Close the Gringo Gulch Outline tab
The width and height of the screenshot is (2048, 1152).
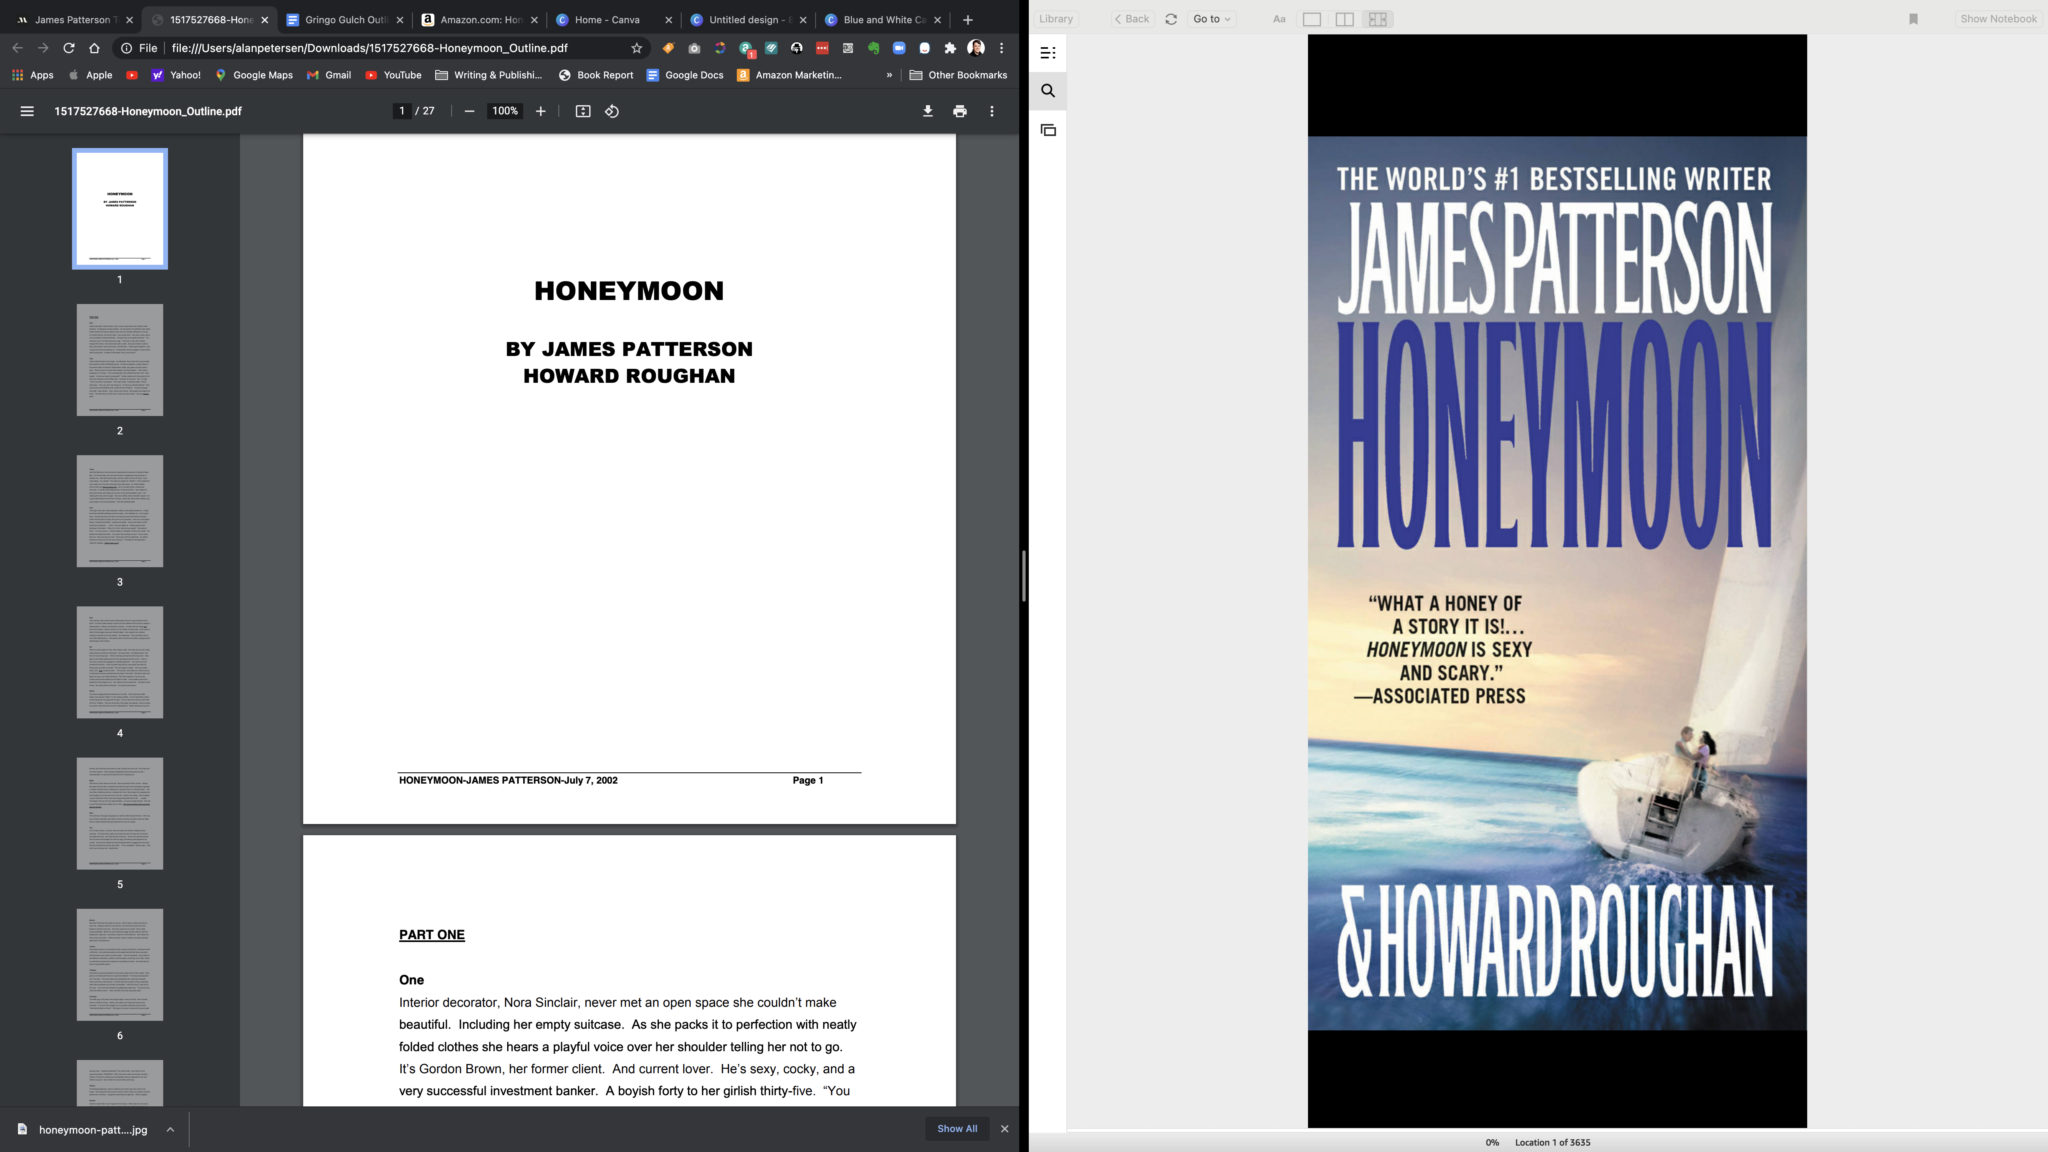[399, 19]
